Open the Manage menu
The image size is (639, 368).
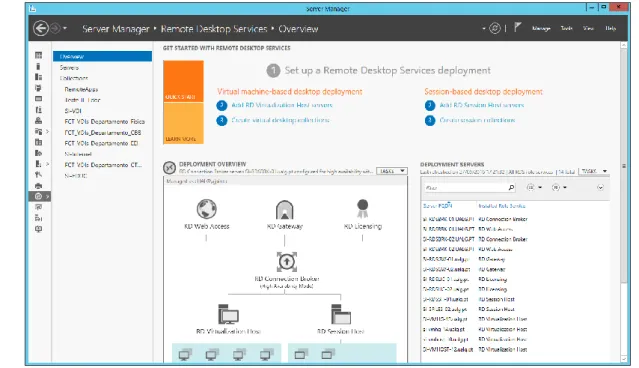(x=541, y=28)
